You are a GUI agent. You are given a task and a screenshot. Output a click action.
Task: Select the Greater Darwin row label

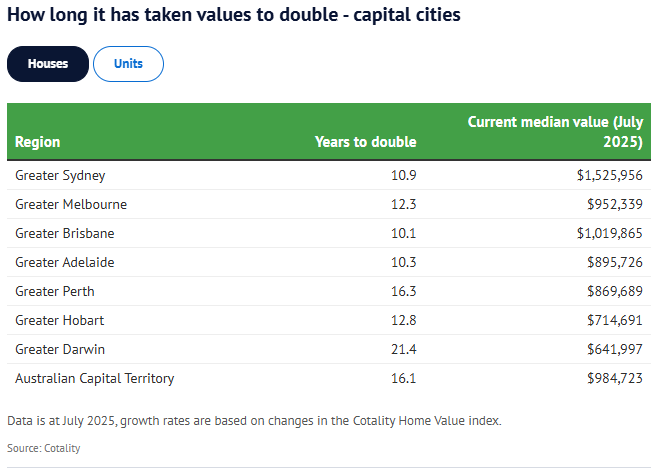(60, 349)
